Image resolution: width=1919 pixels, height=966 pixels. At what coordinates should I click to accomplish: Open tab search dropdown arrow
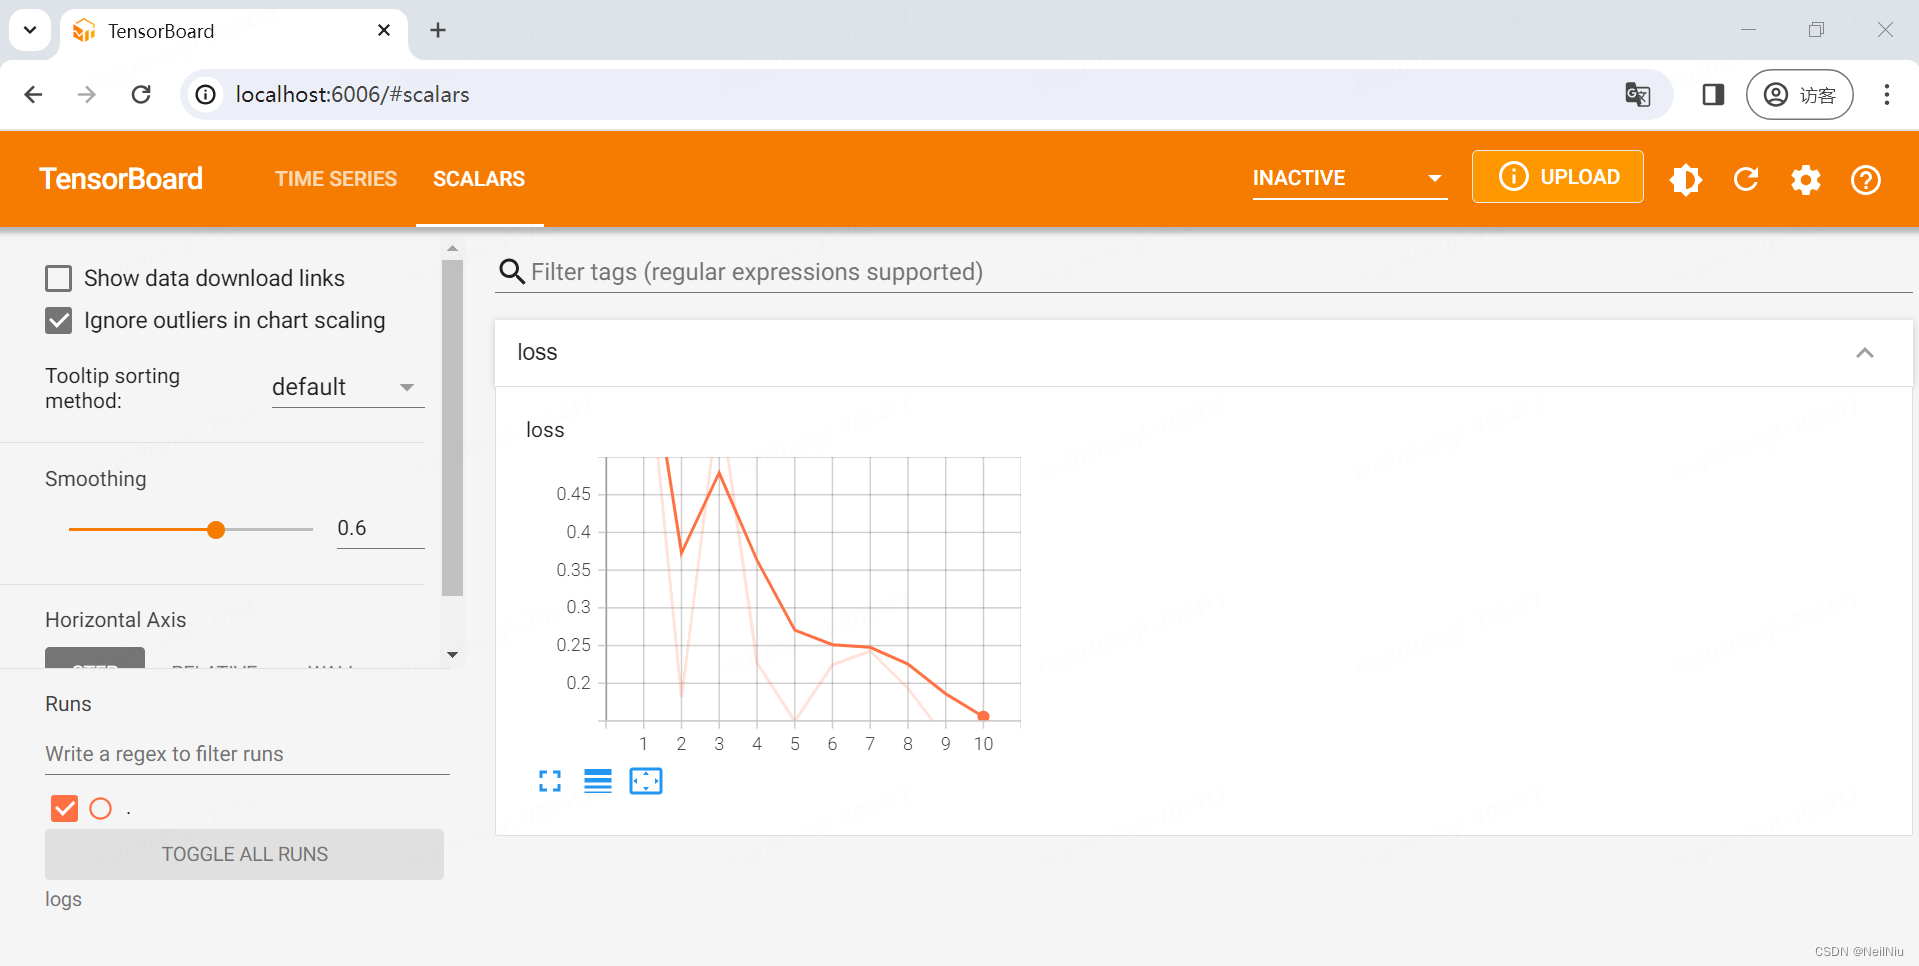click(x=30, y=30)
